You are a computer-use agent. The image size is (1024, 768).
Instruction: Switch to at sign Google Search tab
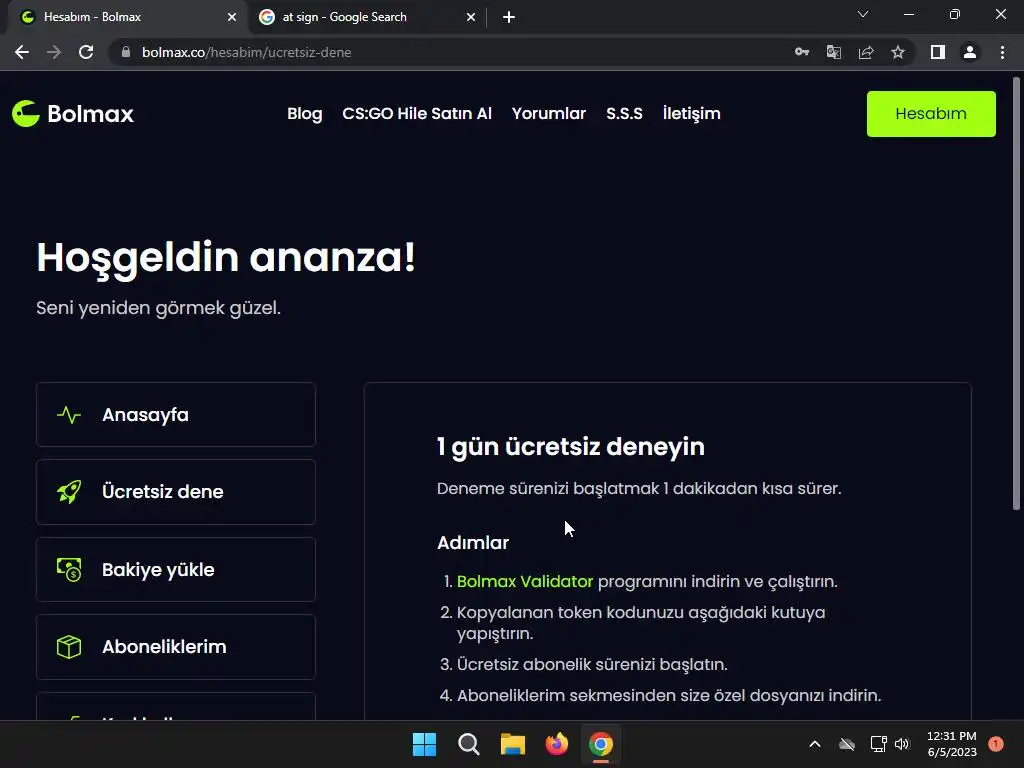(367, 17)
